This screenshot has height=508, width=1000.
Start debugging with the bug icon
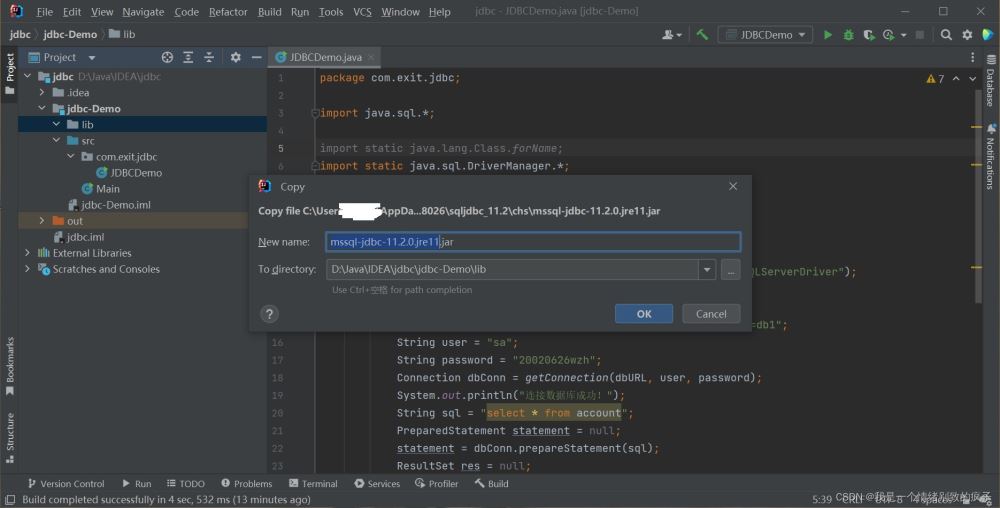[848, 35]
